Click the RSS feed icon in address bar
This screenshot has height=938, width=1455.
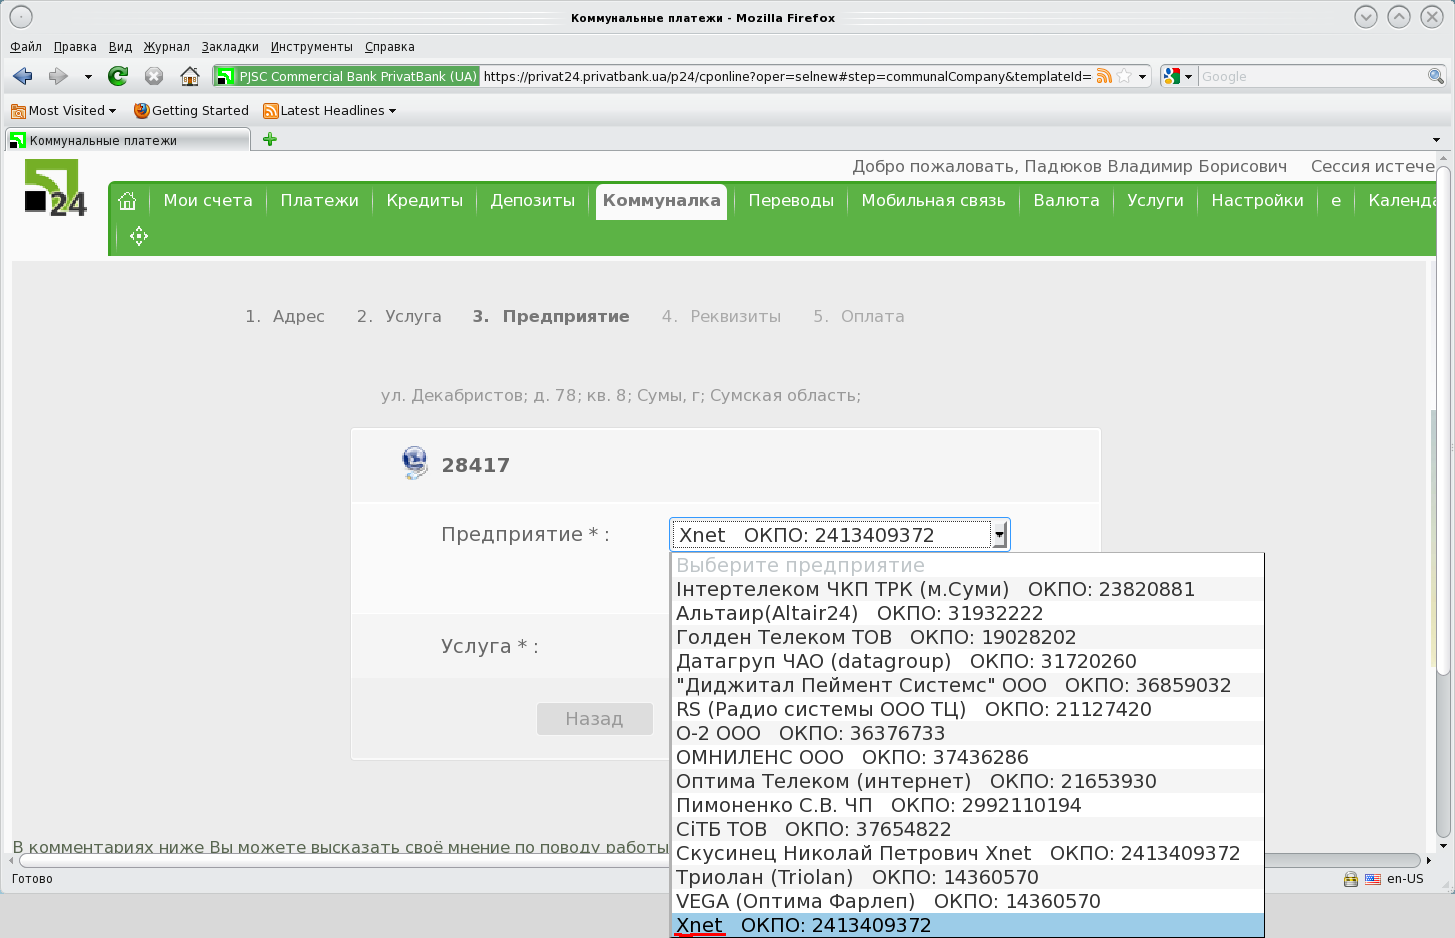point(1104,76)
